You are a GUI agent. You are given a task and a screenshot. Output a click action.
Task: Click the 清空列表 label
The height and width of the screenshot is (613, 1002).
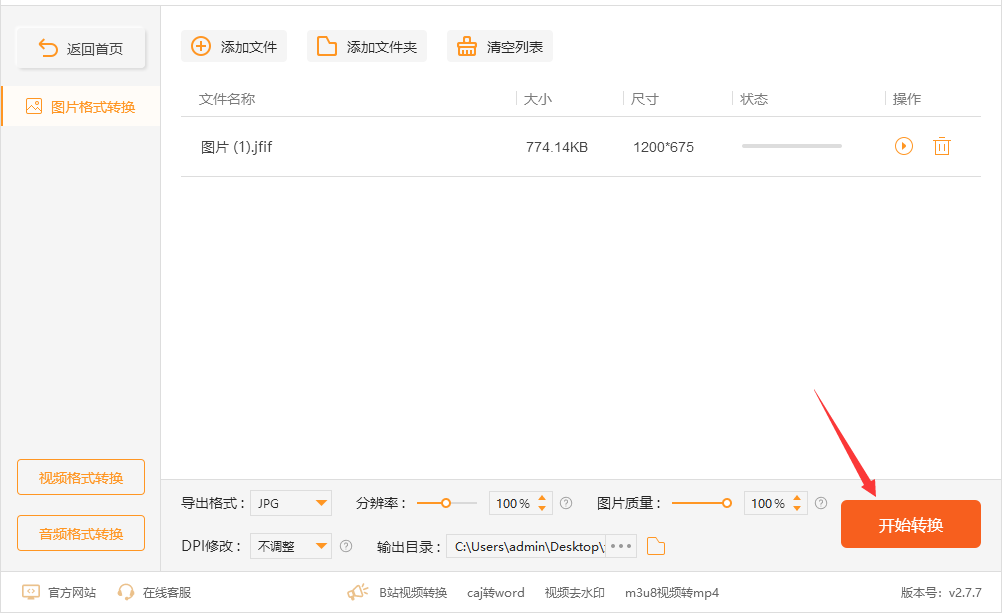point(514,47)
